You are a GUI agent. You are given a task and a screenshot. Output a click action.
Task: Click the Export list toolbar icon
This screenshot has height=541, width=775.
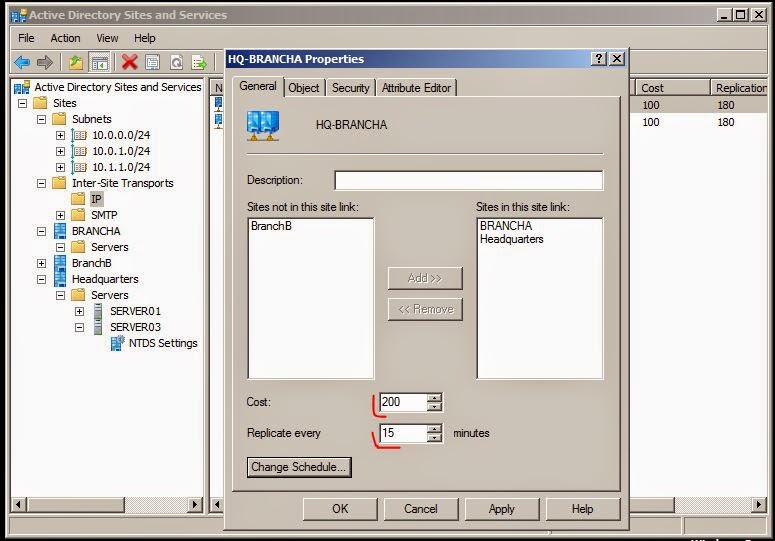199,62
